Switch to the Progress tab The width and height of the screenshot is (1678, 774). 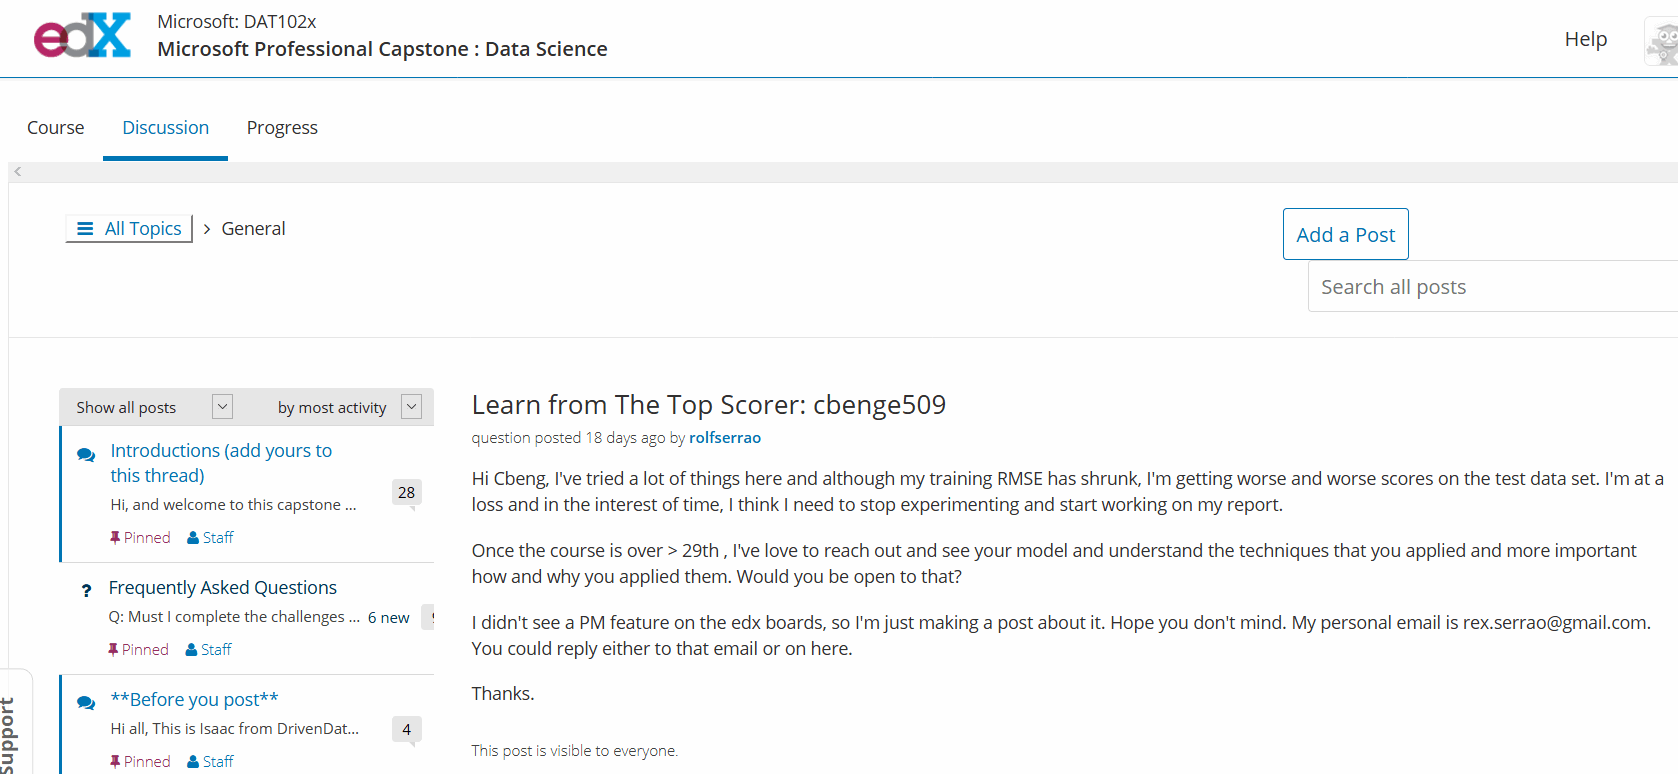coord(282,128)
